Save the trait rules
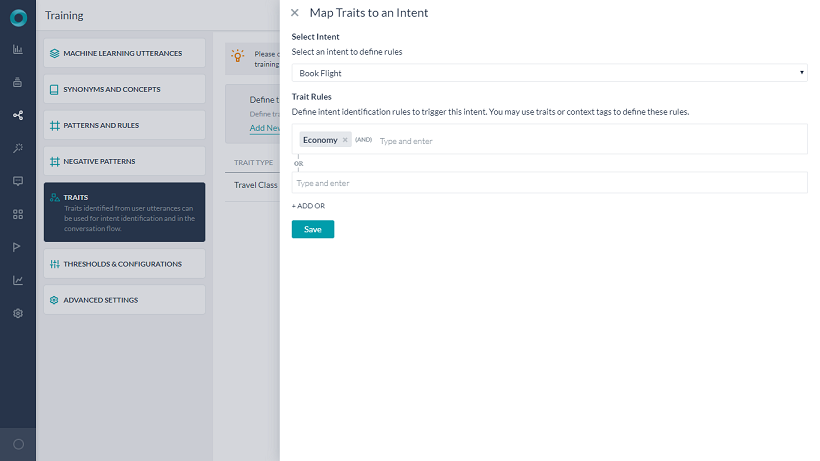This screenshot has width=820, height=461. tap(313, 229)
